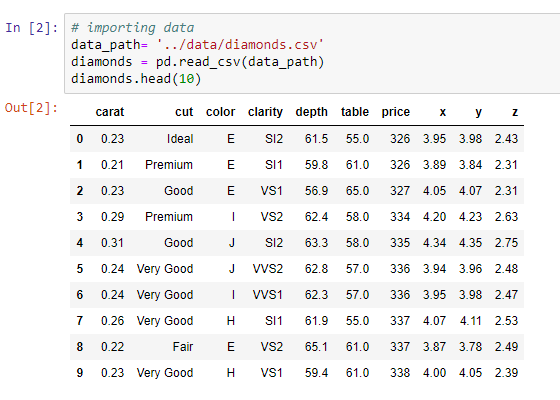Click the depth column header
The image size is (560, 400).
pos(311,112)
